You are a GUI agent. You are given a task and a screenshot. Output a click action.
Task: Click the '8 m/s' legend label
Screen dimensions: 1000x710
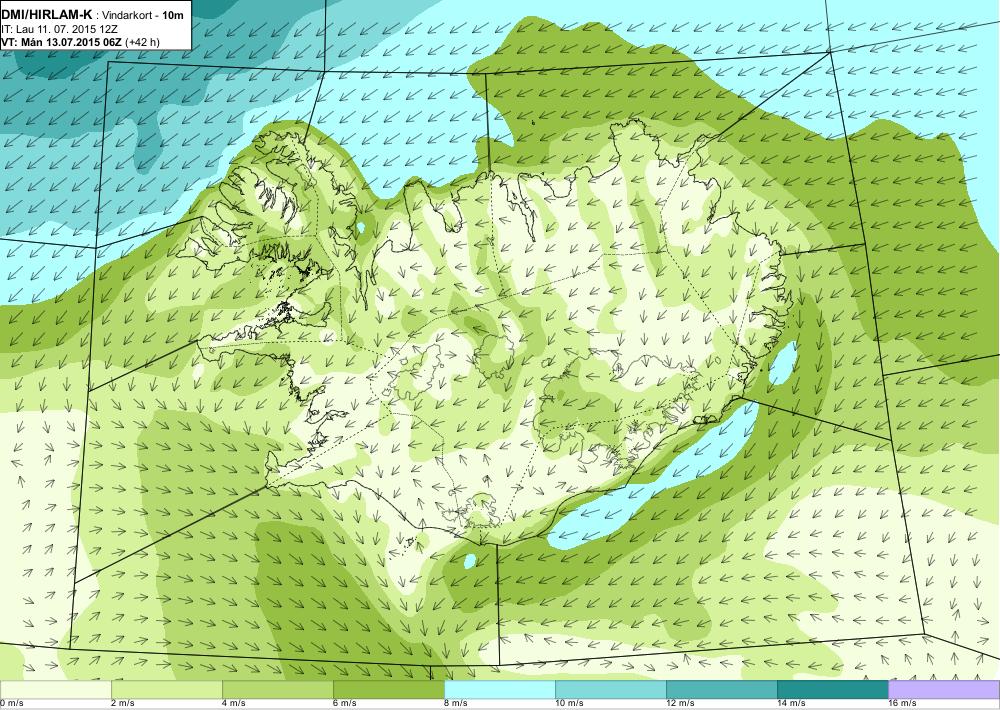coord(456,703)
